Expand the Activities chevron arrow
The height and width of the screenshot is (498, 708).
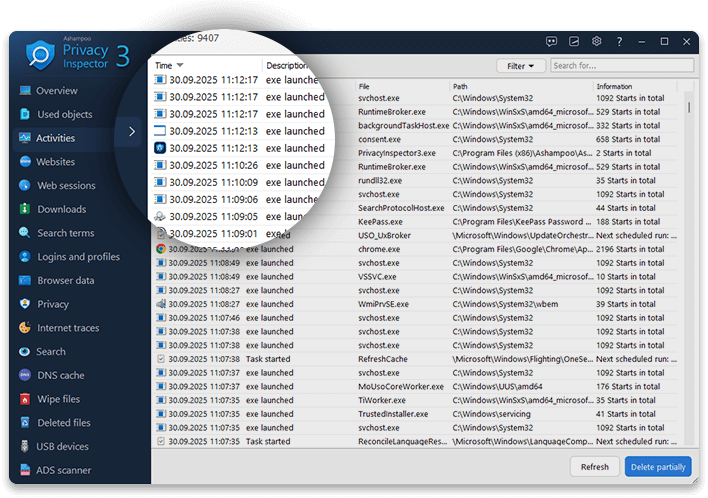point(132,132)
